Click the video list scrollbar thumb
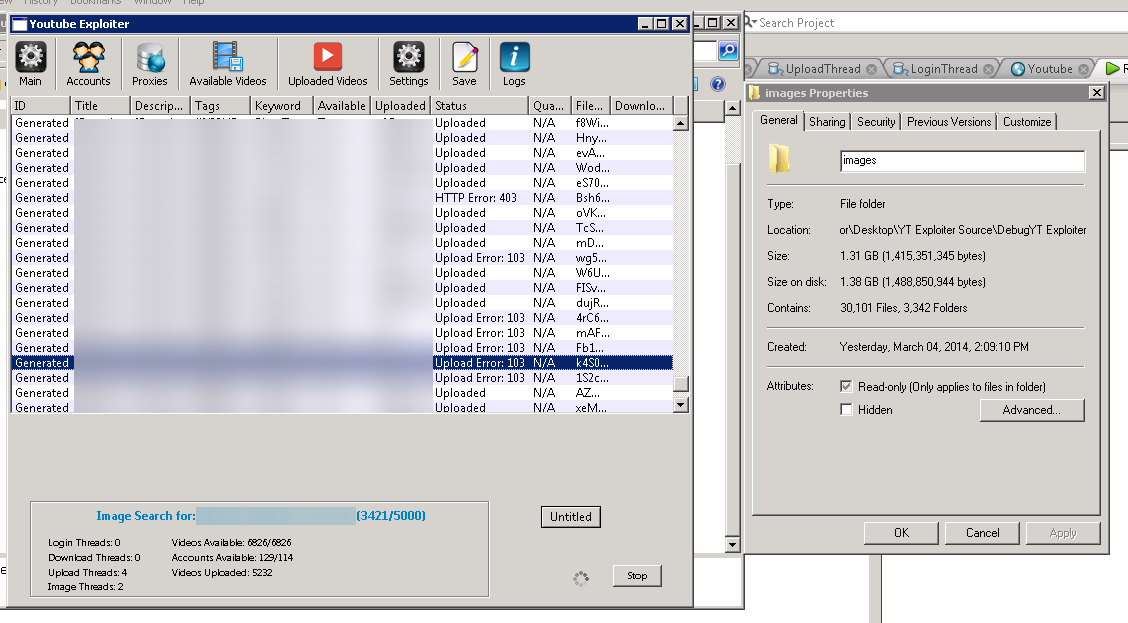1128x623 pixels. pyautogui.click(x=681, y=383)
